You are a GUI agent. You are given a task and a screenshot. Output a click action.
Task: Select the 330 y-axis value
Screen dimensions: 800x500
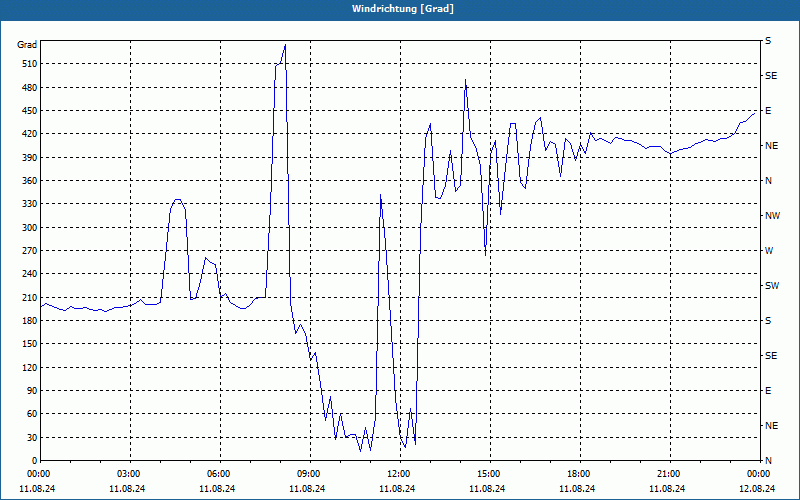[30, 204]
